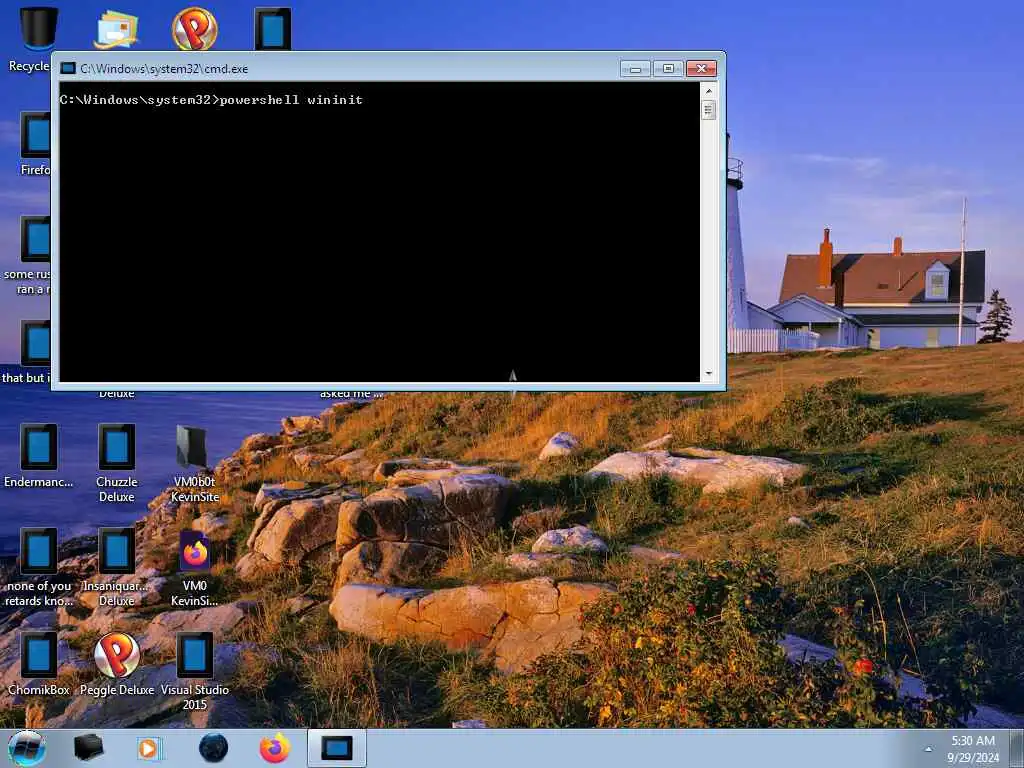The width and height of the screenshot is (1024, 768).
Task: Open ChomikBox desktop shortcut
Action: click(39, 664)
